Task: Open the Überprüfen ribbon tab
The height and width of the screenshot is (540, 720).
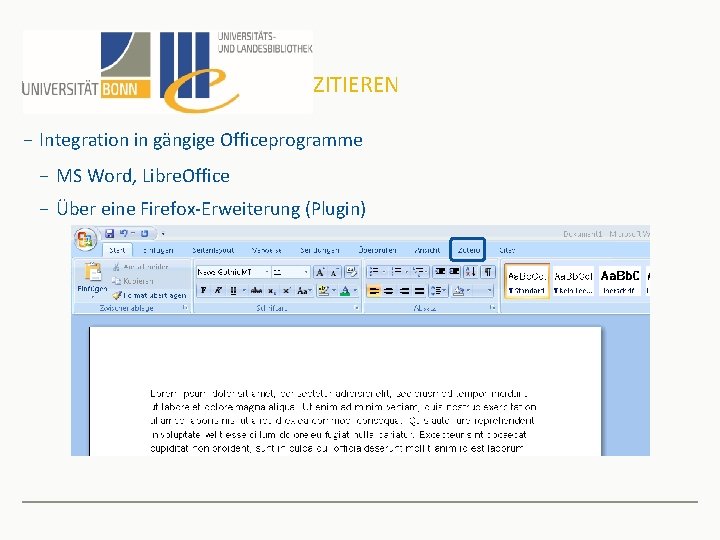Action: click(x=377, y=250)
